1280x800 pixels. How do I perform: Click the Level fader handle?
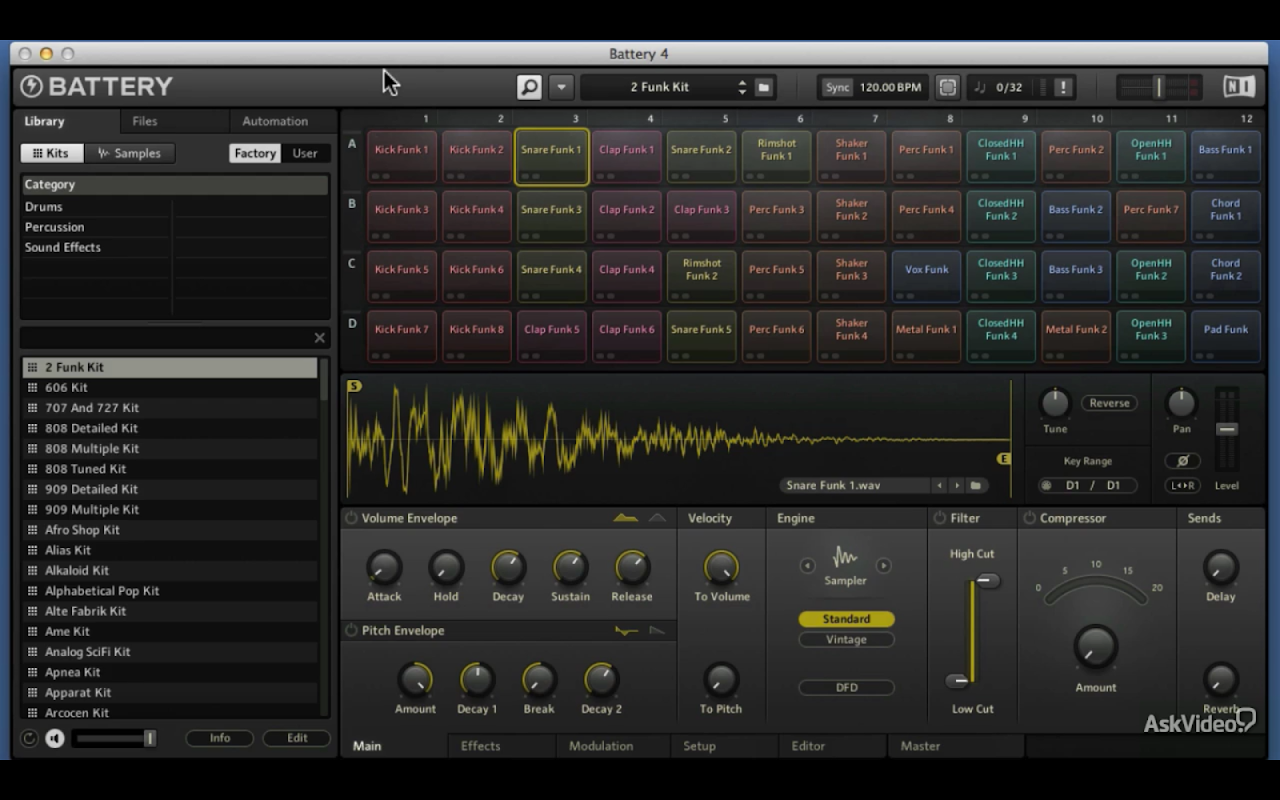pos(1227,429)
